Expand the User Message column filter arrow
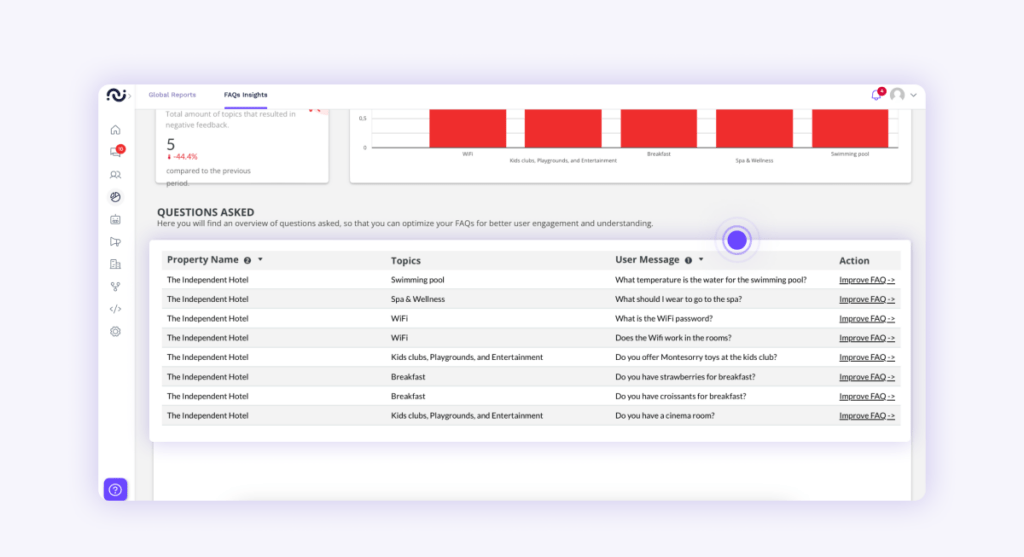This screenshot has width=1024, height=557. pos(701,260)
